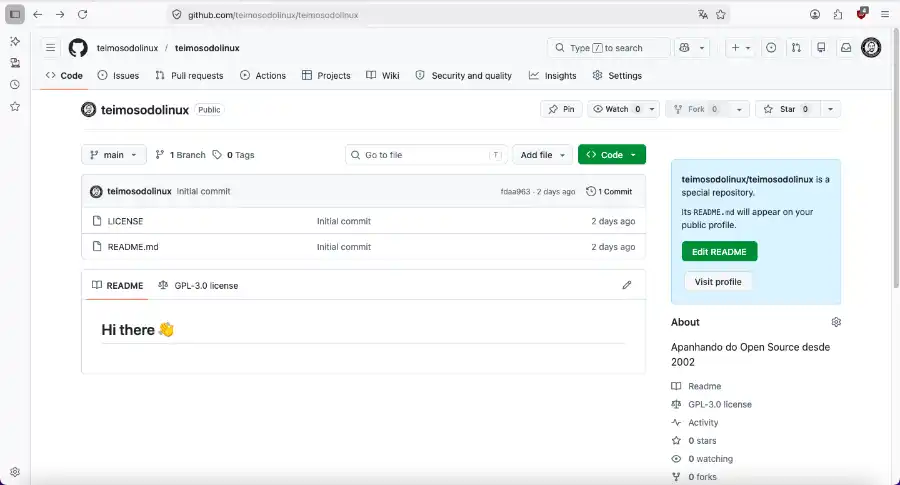Viewport: 900px width, 485px height.
Task: Open pull requests icon in header
Action: (796, 48)
